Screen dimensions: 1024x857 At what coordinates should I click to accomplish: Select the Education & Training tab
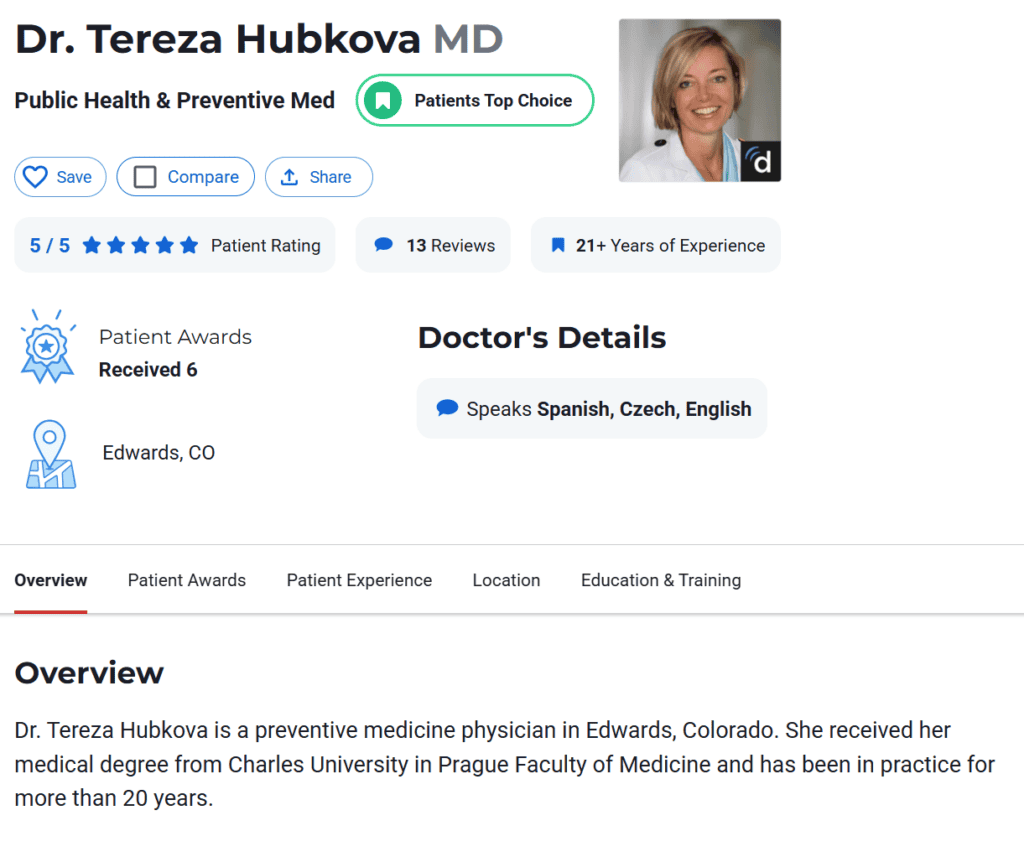tap(661, 580)
